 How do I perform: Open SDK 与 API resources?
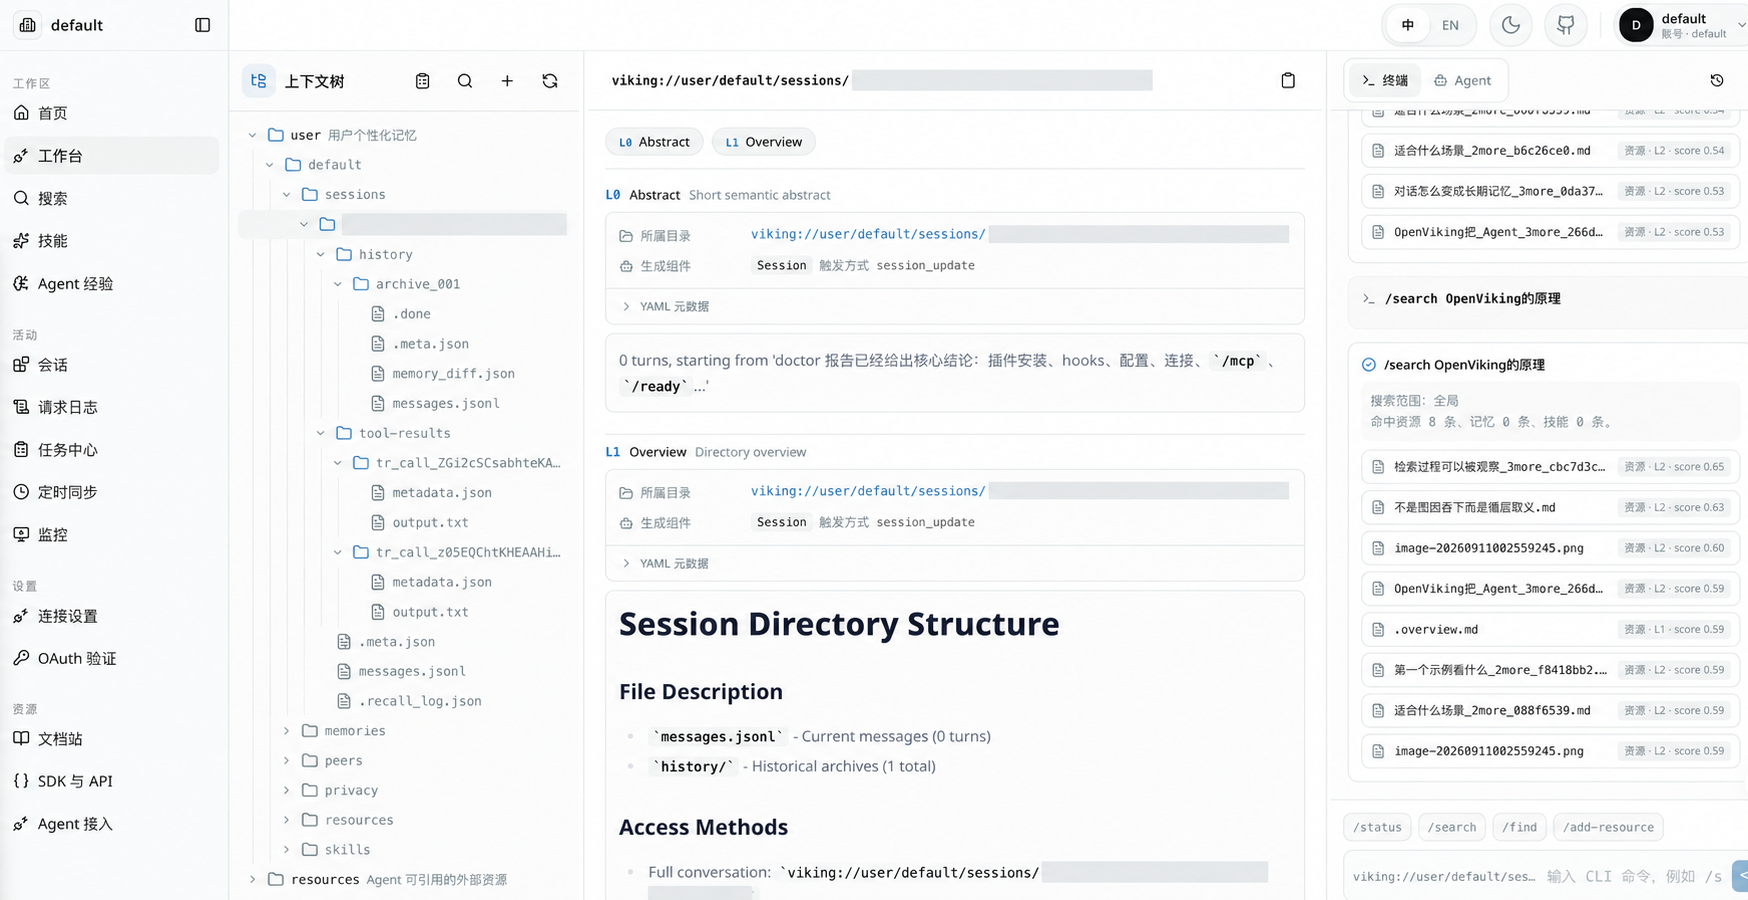112,781
